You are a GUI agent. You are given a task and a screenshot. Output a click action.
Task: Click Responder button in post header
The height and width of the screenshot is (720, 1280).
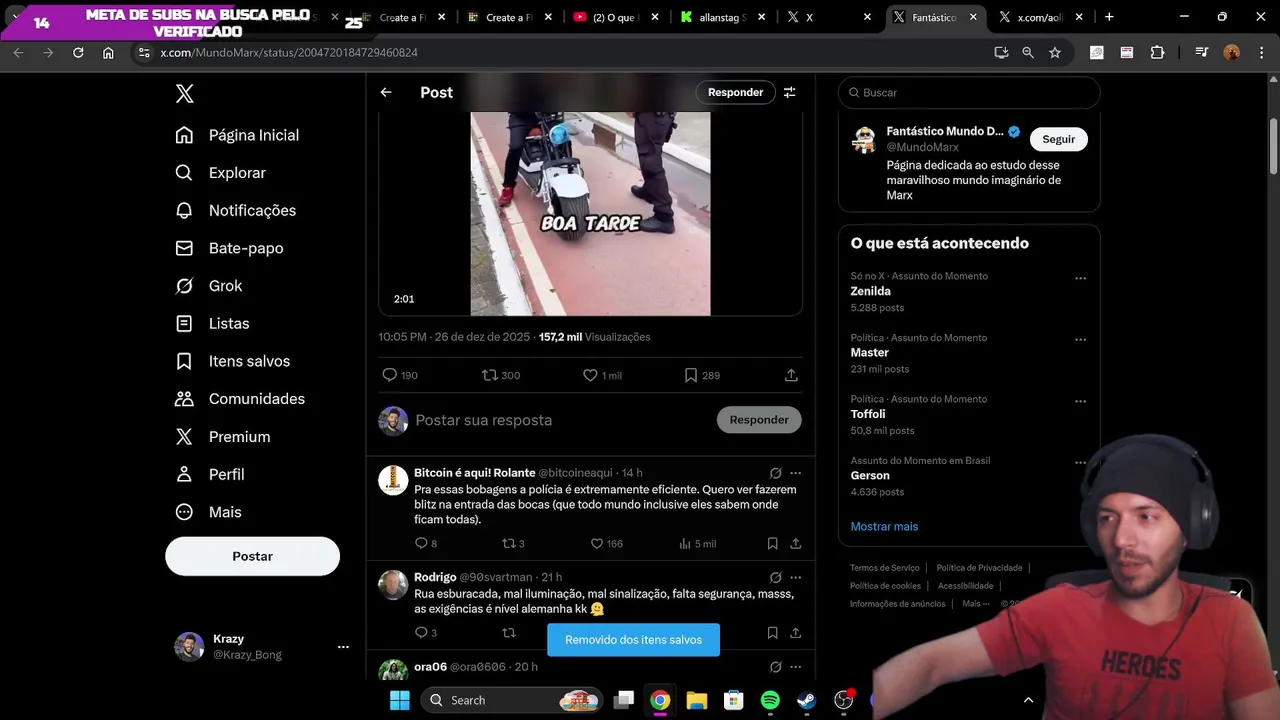pyautogui.click(x=735, y=92)
